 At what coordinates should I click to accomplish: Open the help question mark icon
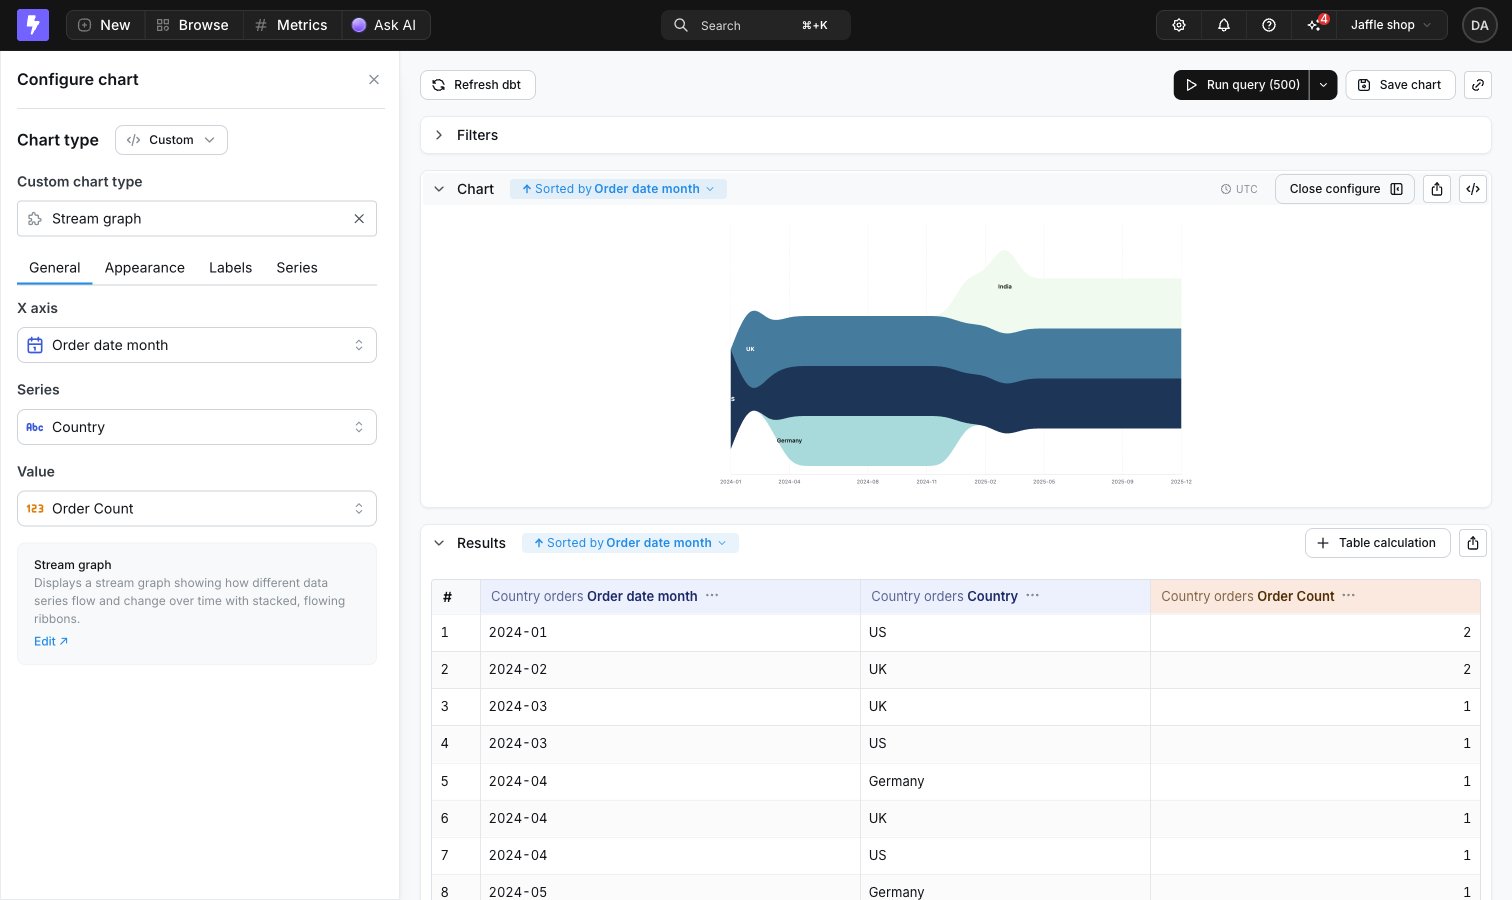click(x=1269, y=25)
